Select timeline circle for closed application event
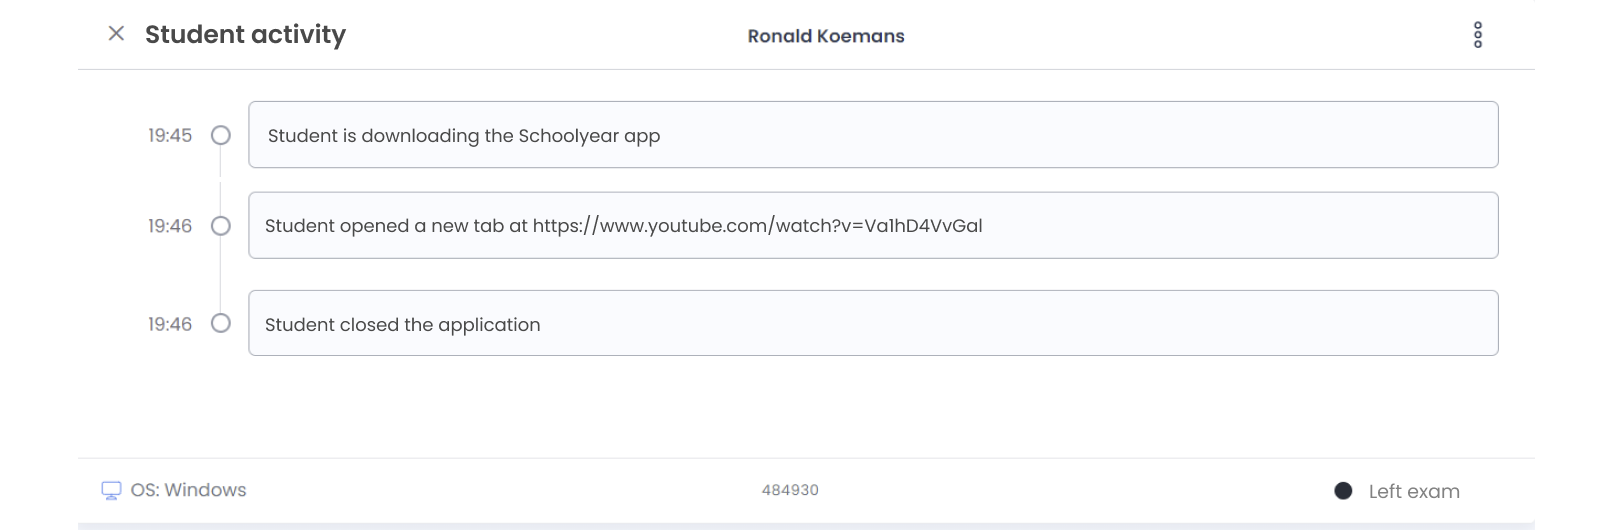Image resolution: width=1600 pixels, height=530 pixels. [x=221, y=323]
